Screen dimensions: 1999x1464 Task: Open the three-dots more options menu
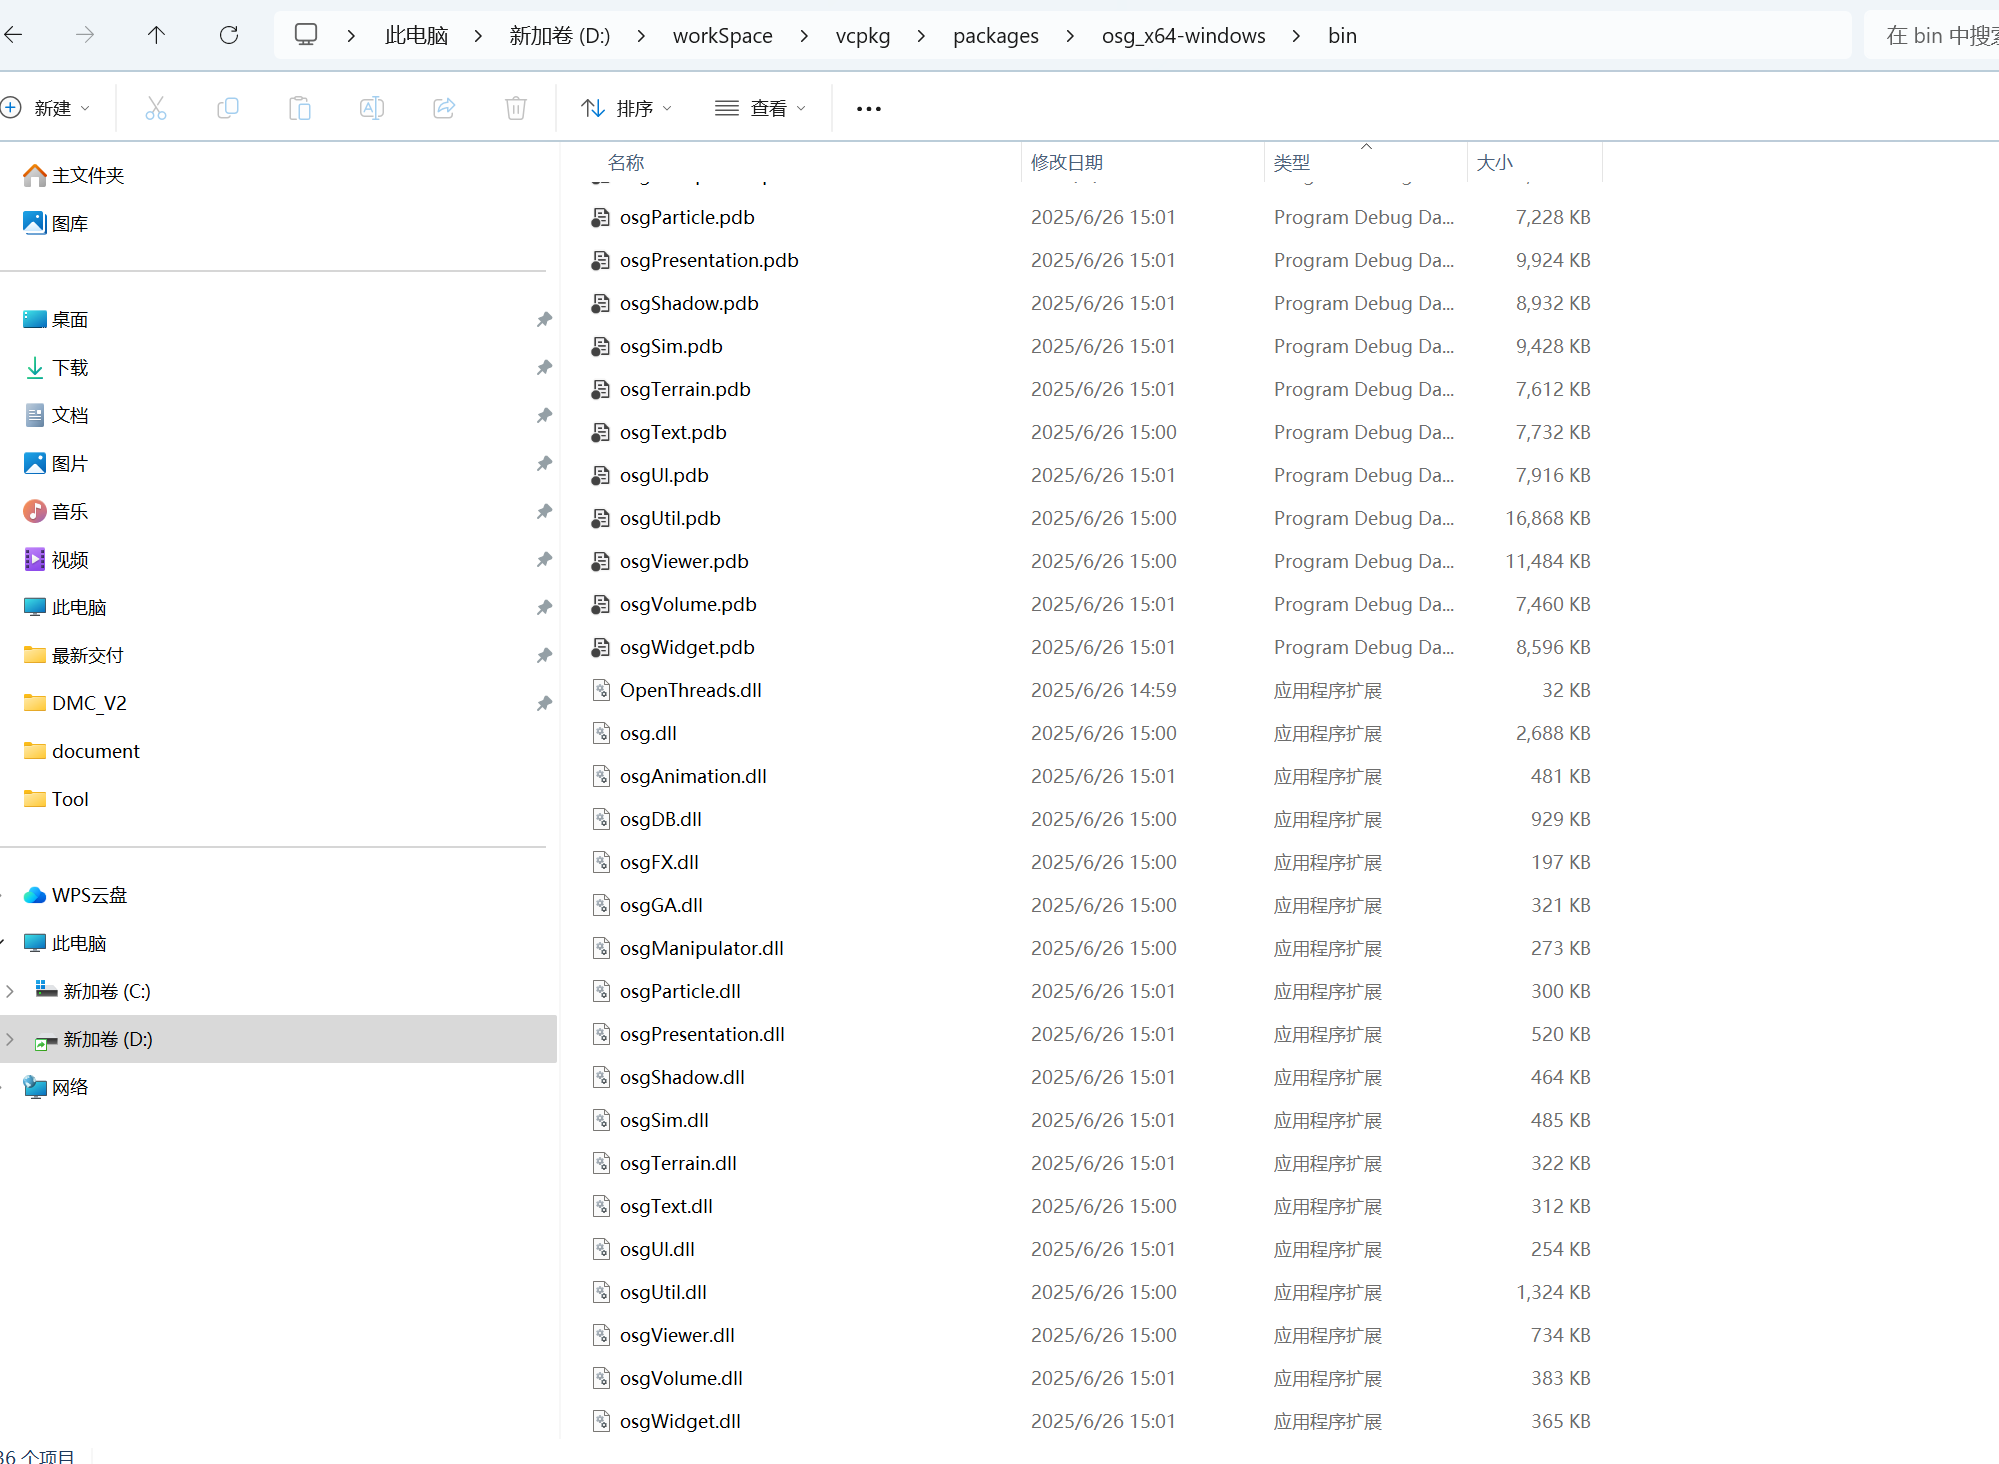[869, 108]
